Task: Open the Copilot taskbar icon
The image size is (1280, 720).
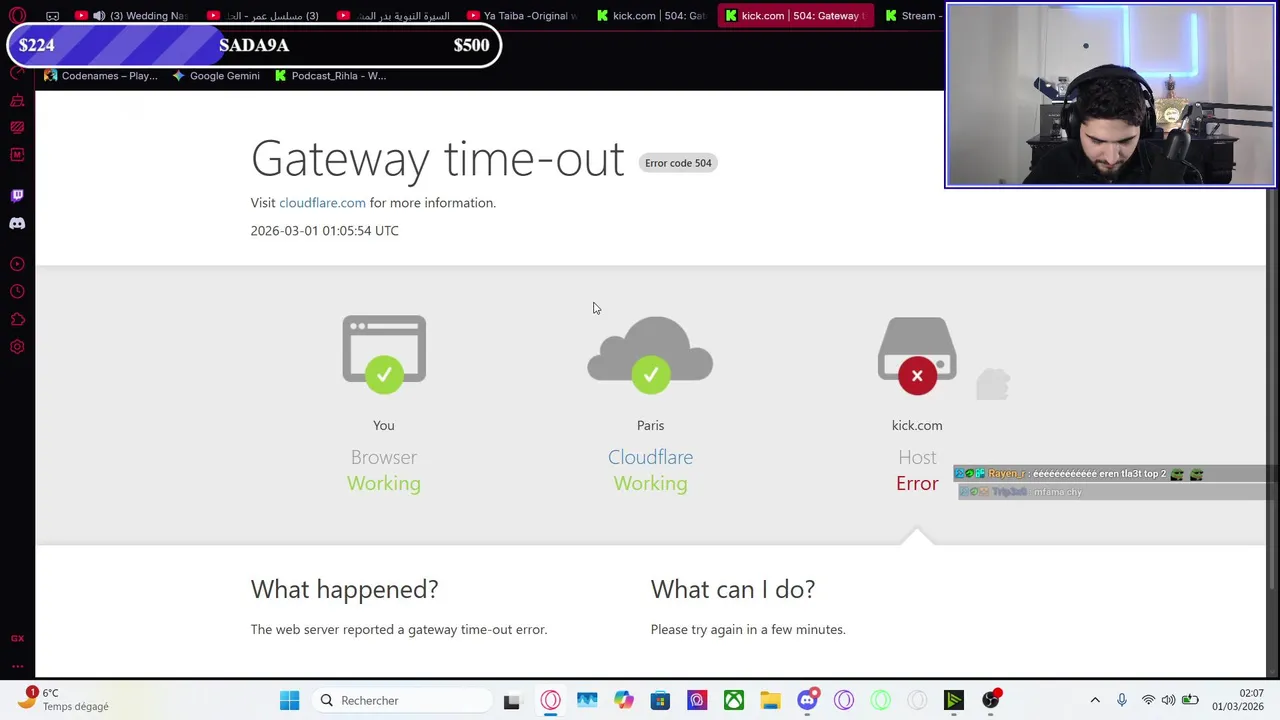Action: click(623, 700)
